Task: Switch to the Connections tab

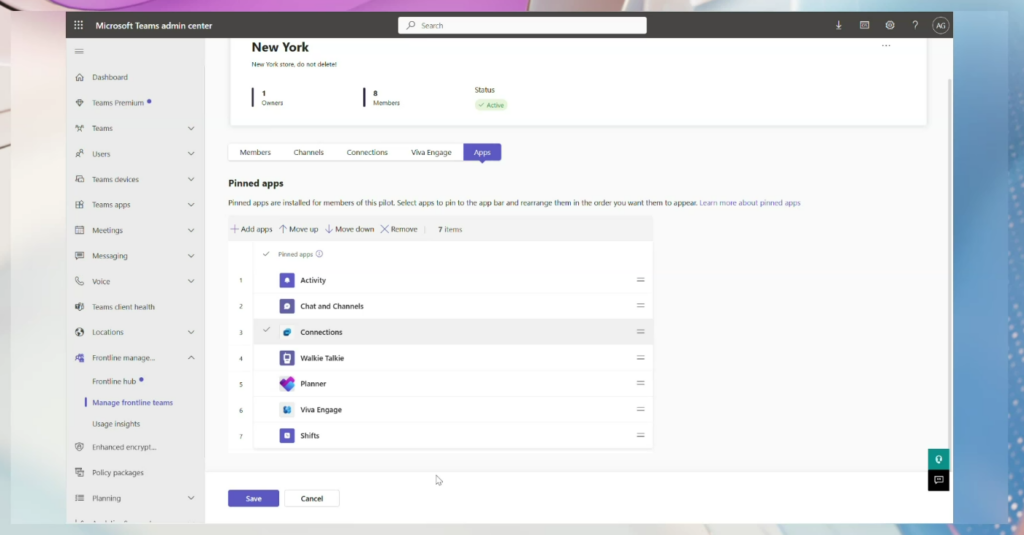Action: pyautogui.click(x=367, y=152)
